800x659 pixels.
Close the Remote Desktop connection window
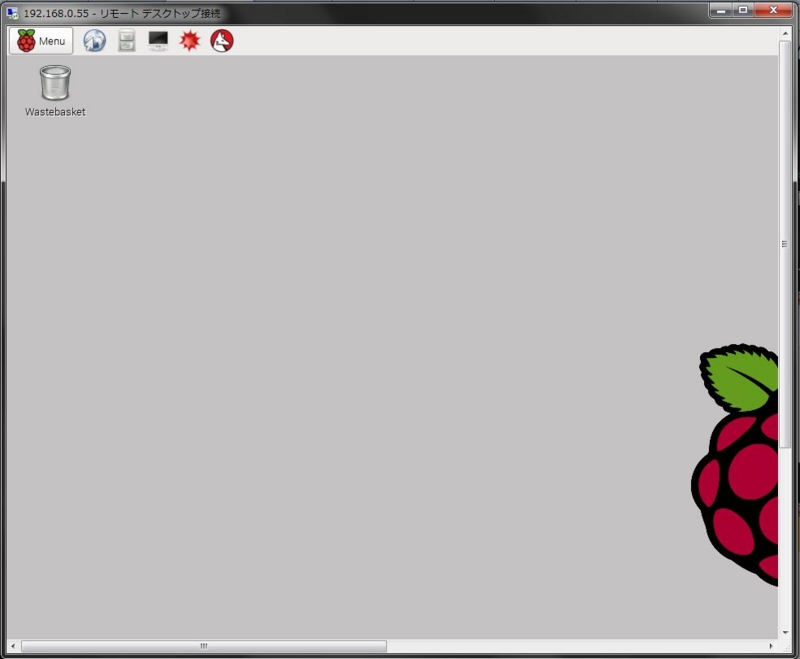click(773, 10)
